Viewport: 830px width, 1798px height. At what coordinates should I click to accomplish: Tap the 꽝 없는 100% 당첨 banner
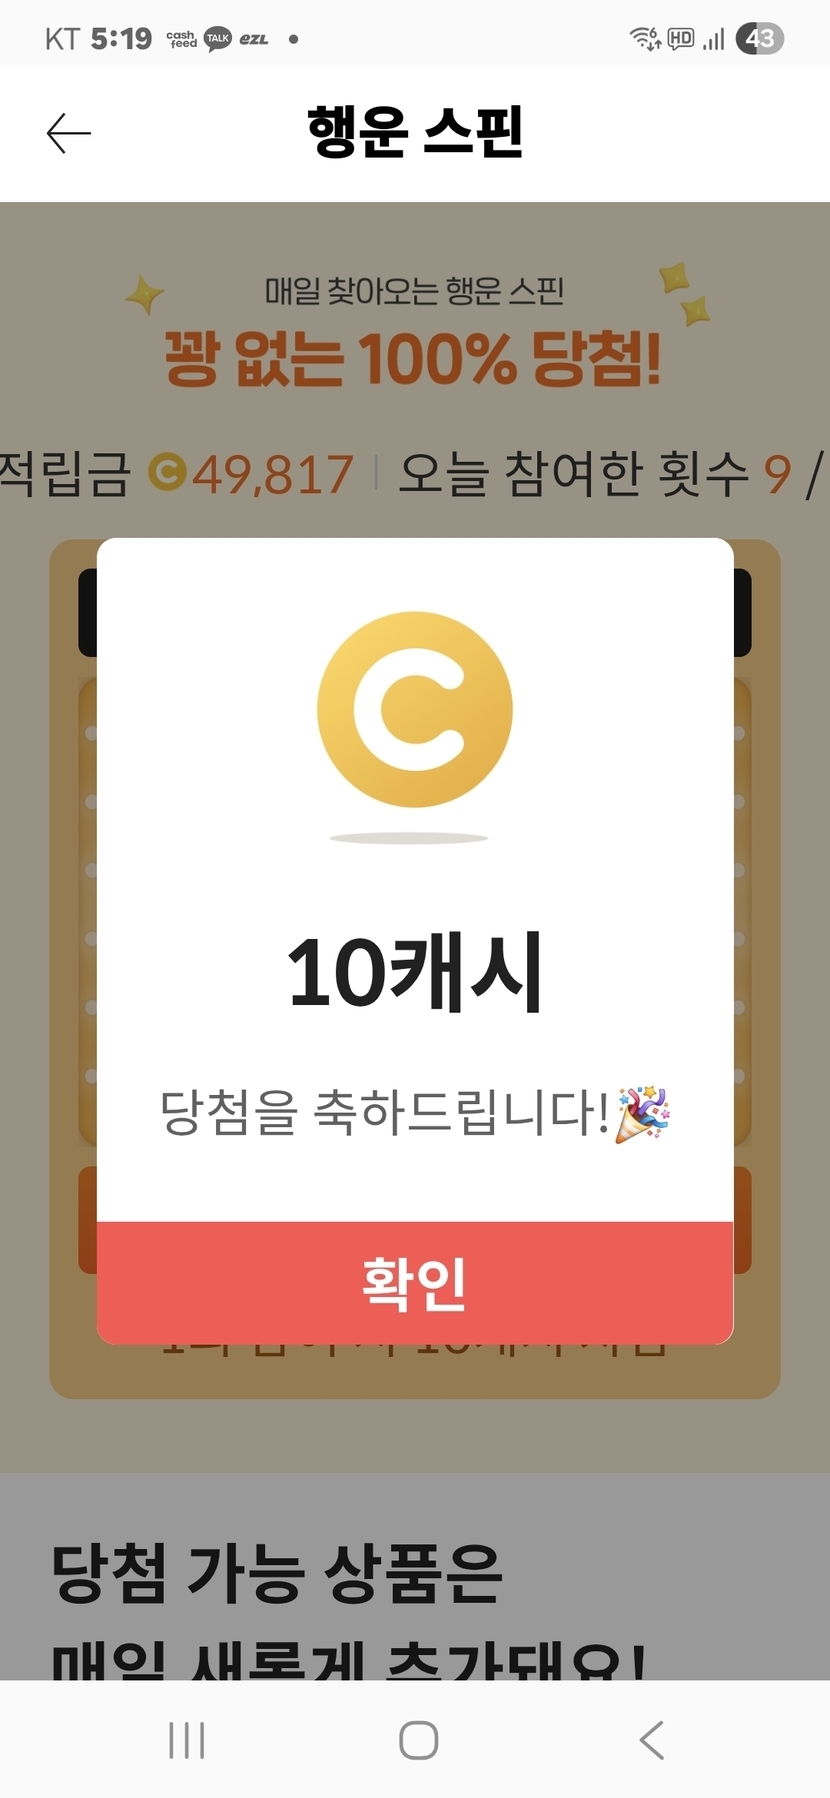pos(413,359)
